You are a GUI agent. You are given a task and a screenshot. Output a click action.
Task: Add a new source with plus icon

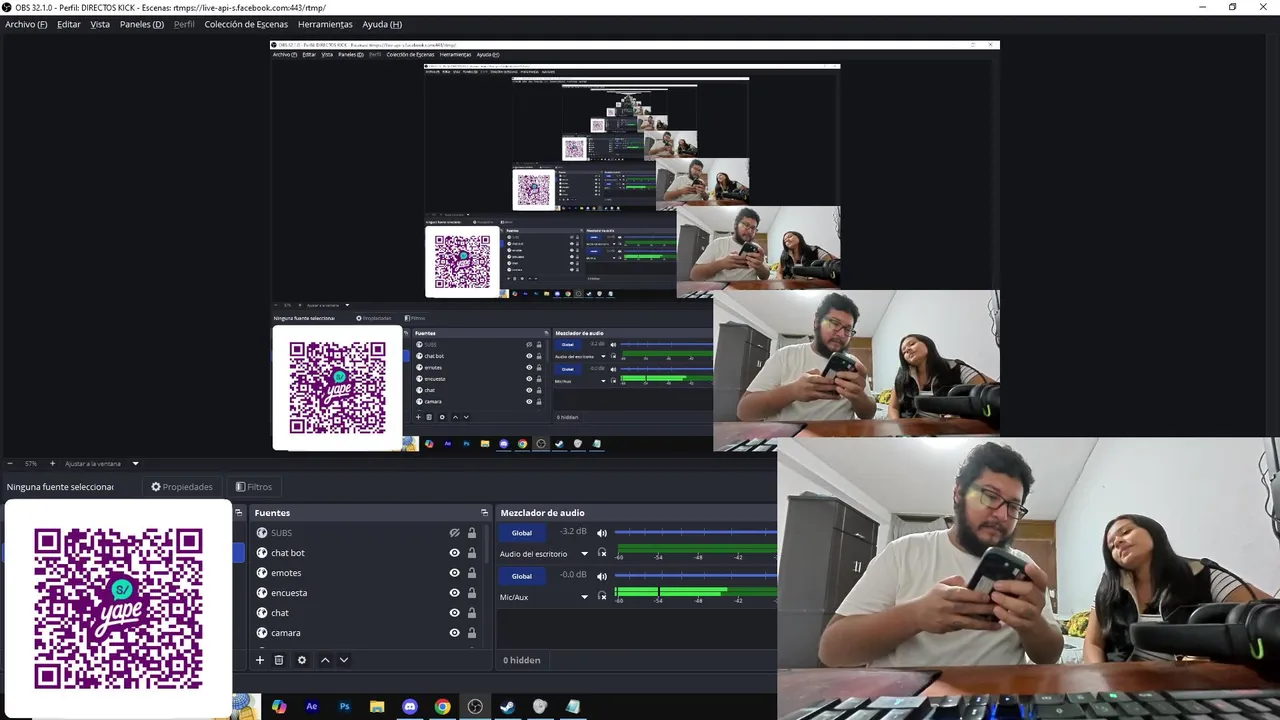coord(260,660)
